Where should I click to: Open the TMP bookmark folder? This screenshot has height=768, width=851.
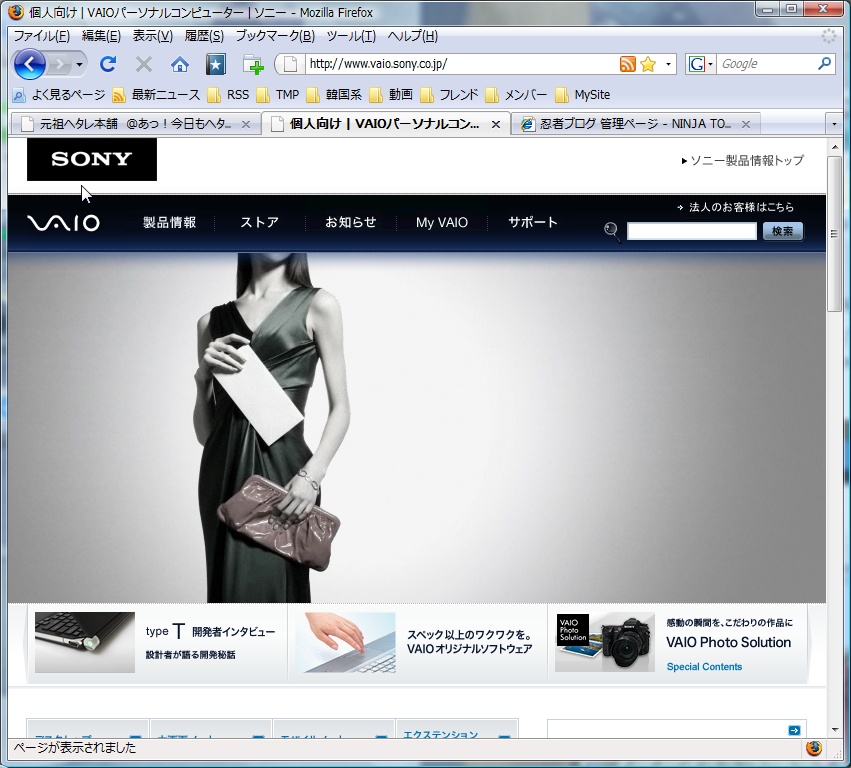pyautogui.click(x=278, y=95)
